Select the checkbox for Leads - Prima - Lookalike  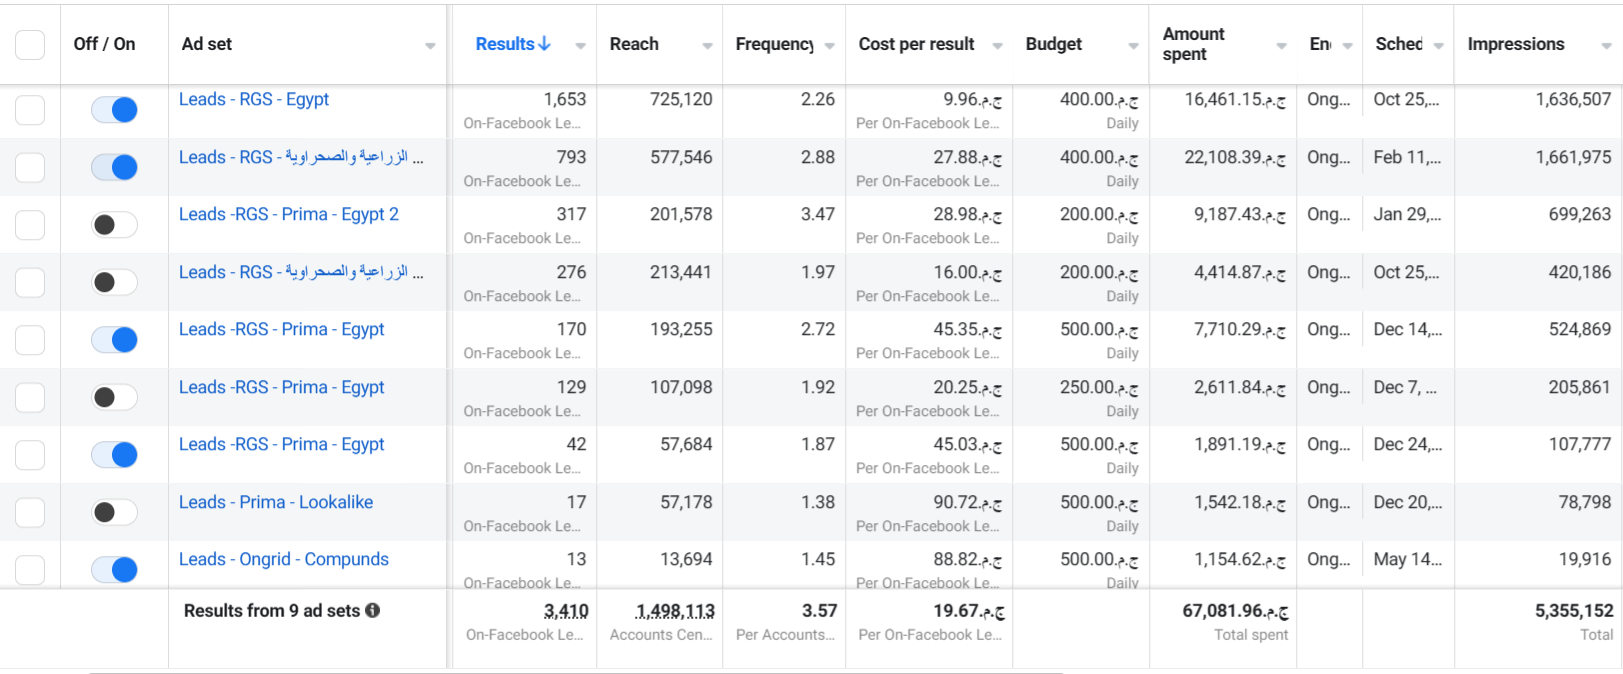[x=30, y=512]
